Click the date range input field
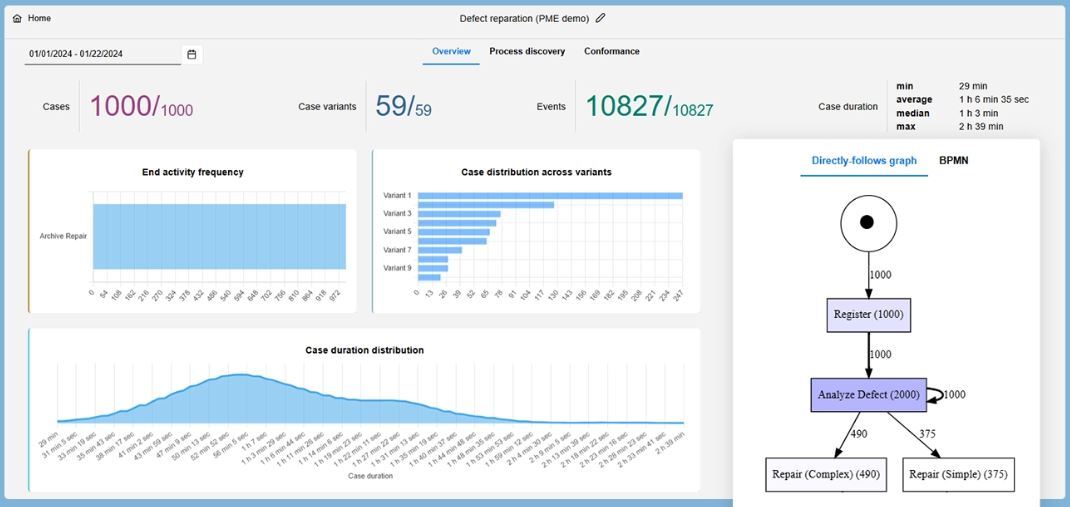Screen dimensions: 1070x507 pos(102,54)
